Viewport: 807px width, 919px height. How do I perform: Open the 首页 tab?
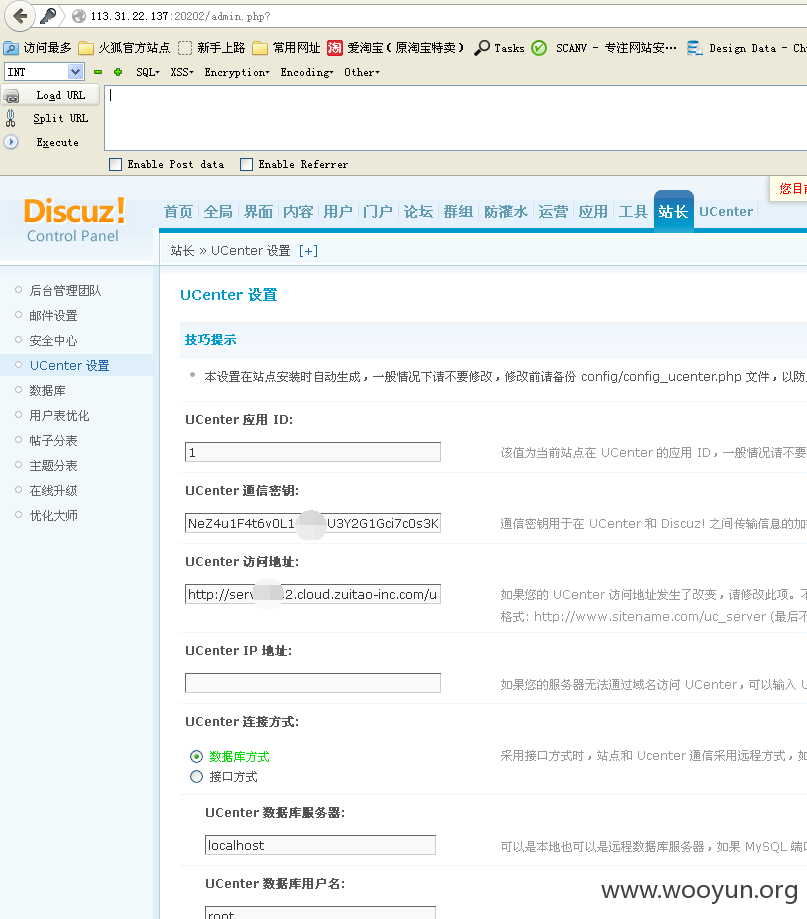coord(178,212)
